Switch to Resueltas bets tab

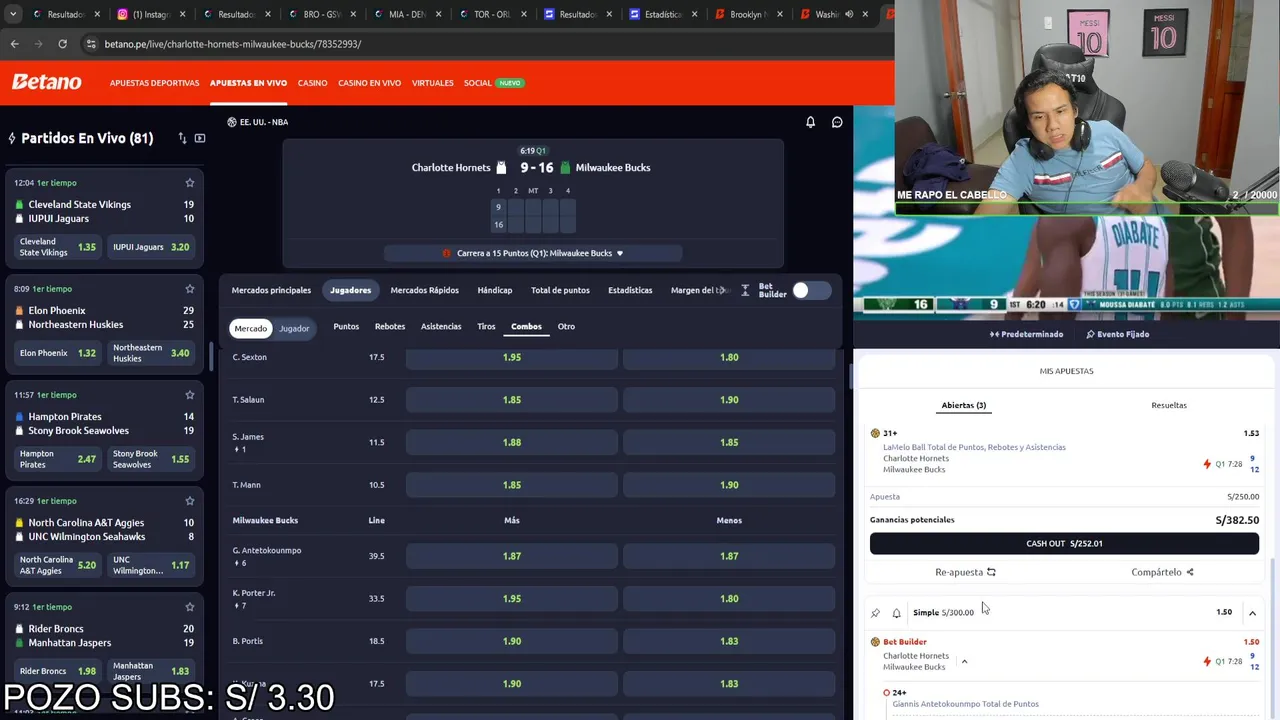click(1169, 405)
